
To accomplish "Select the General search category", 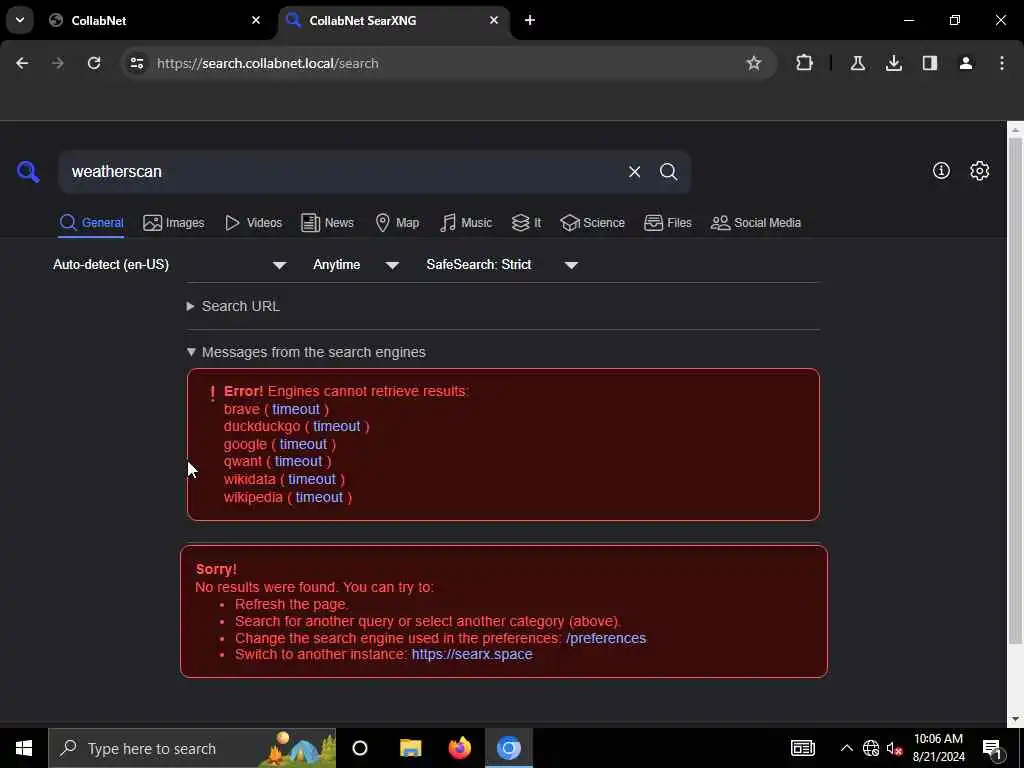I will (x=91, y=223).
